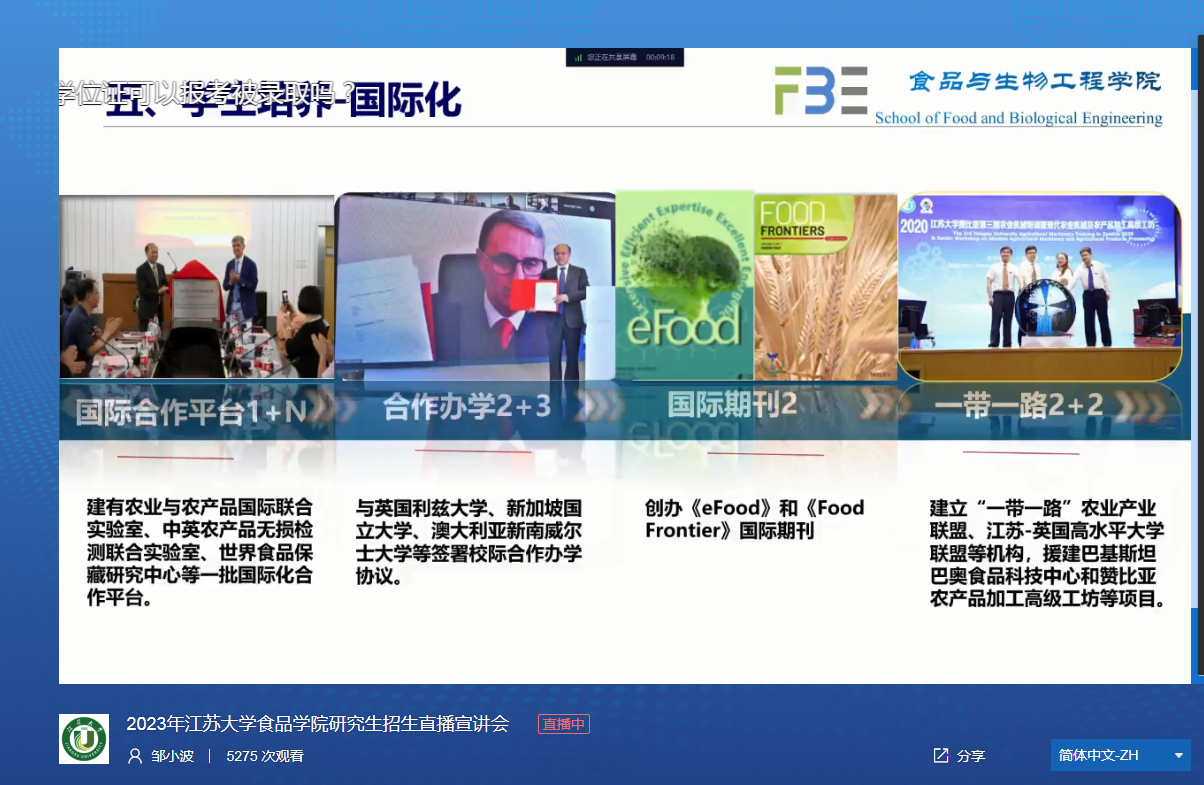1204x785 pixels.
Task: Select the 合作办学2+3 banner label
Action: [x=466, y=407]
